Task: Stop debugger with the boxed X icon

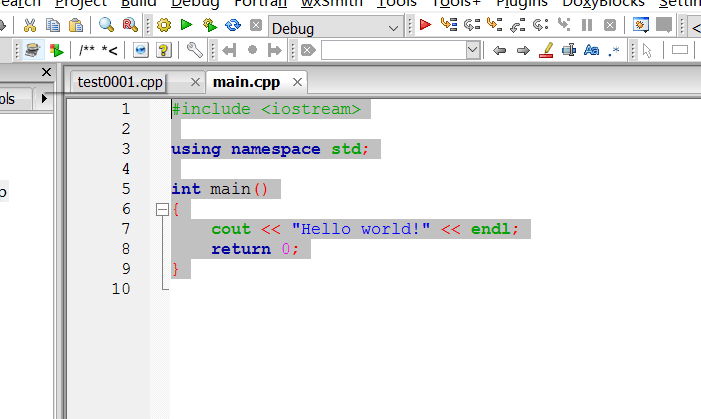Action: (610, 25)
